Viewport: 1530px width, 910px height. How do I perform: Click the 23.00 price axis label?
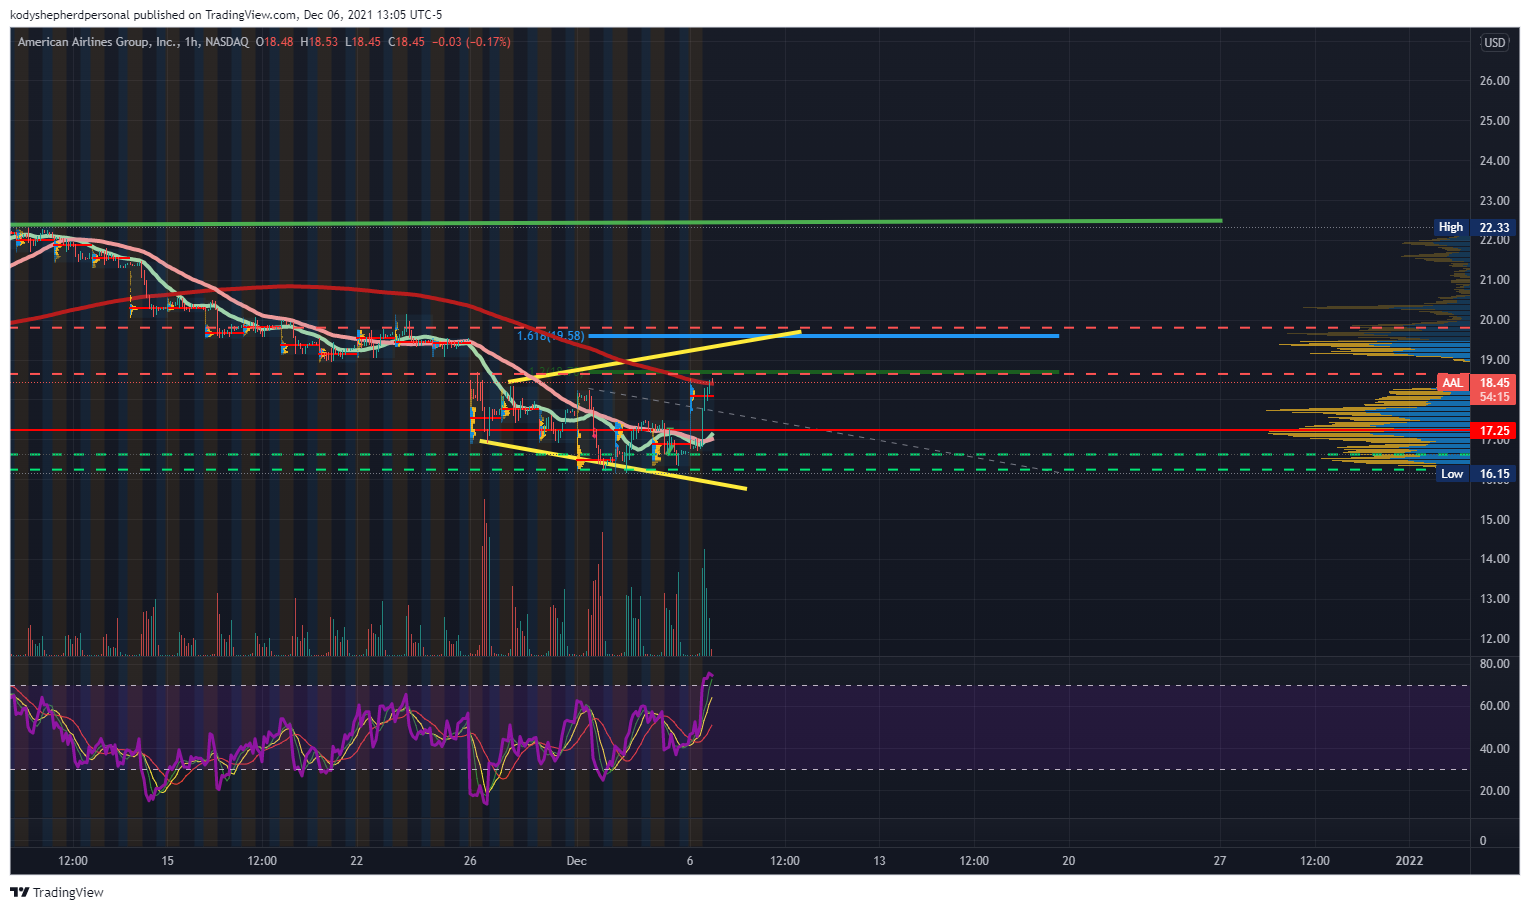(x=1494, y=201)
